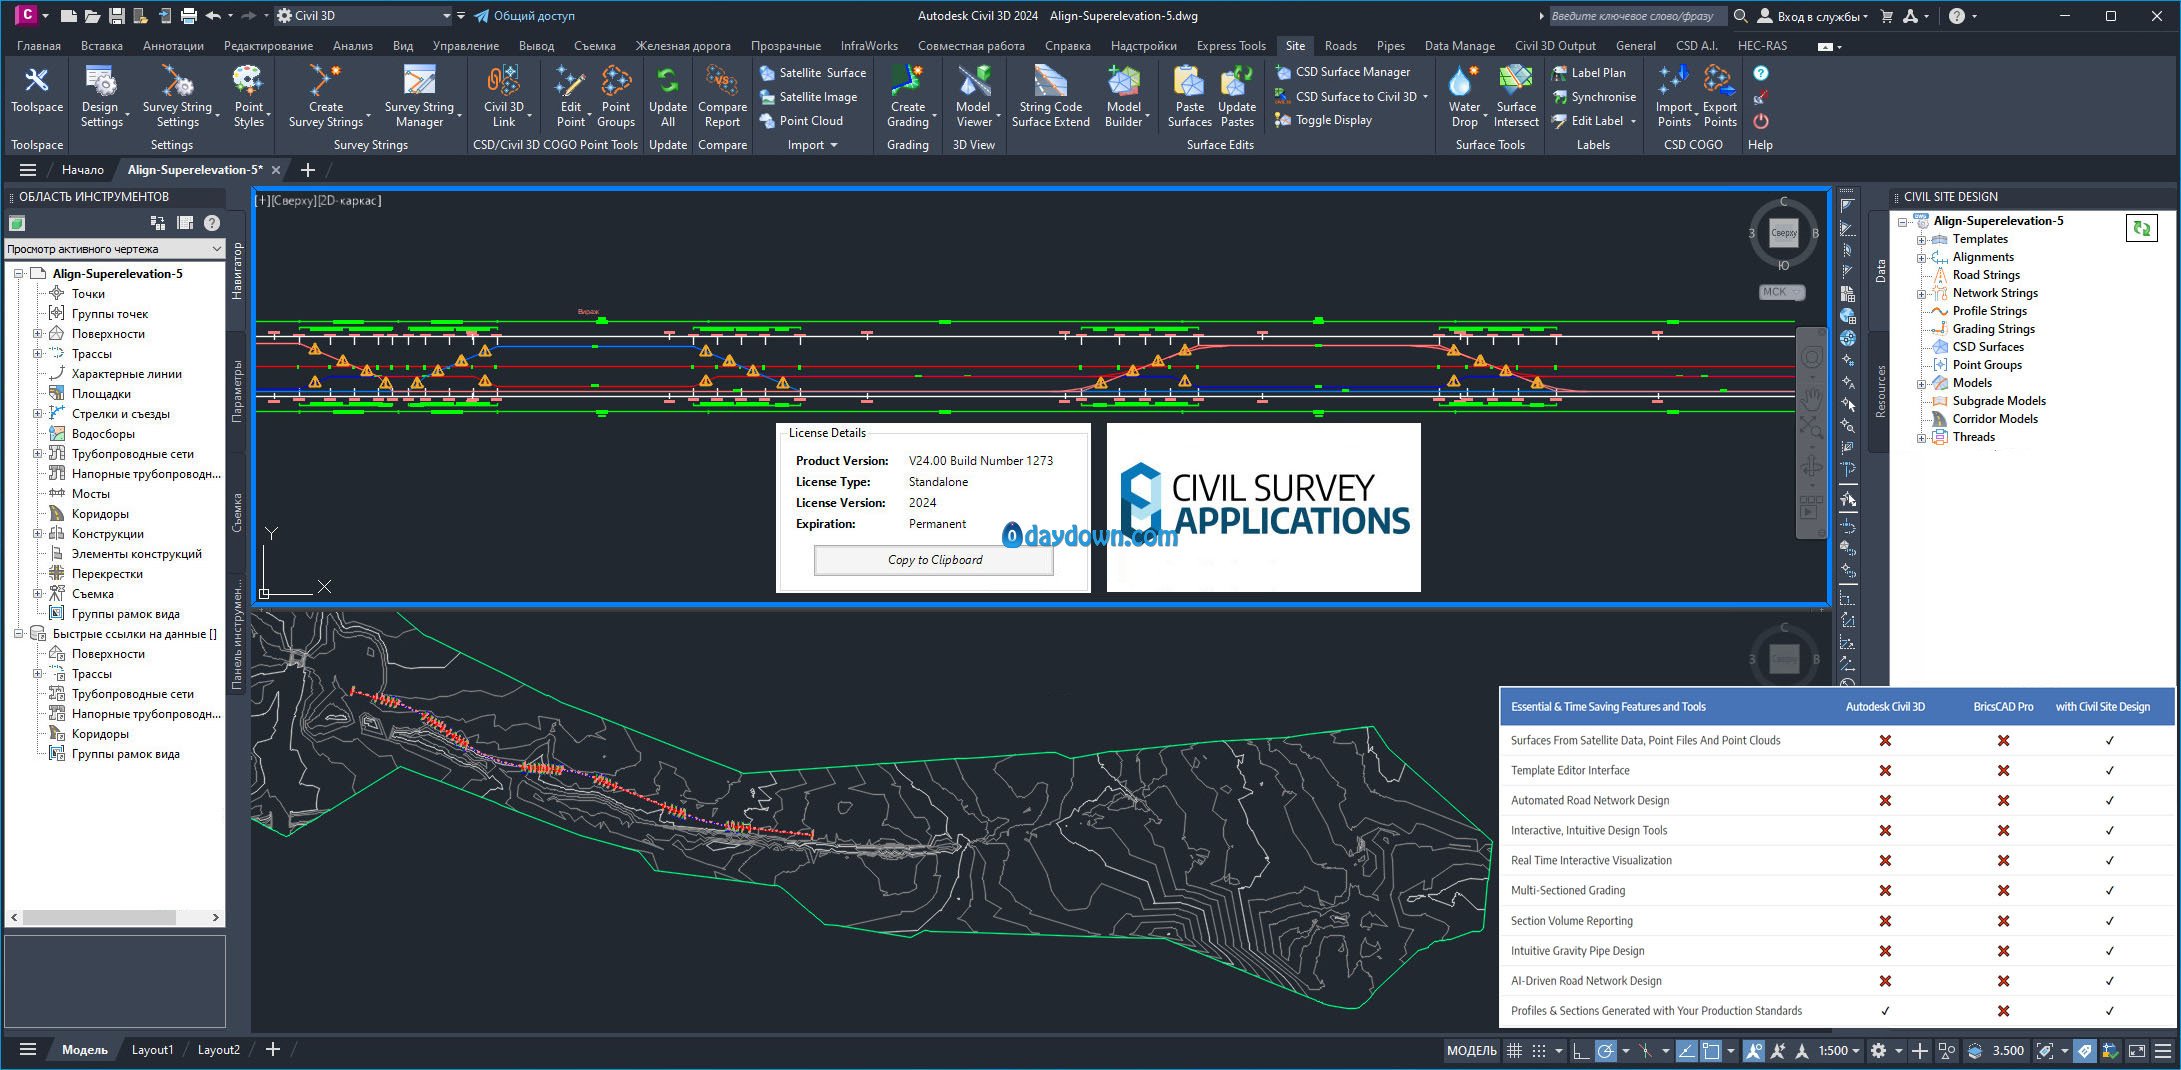Close the Align-Superelevation-5 document tab
This screenshot has height=1070, width=2181.
point(276,170)
